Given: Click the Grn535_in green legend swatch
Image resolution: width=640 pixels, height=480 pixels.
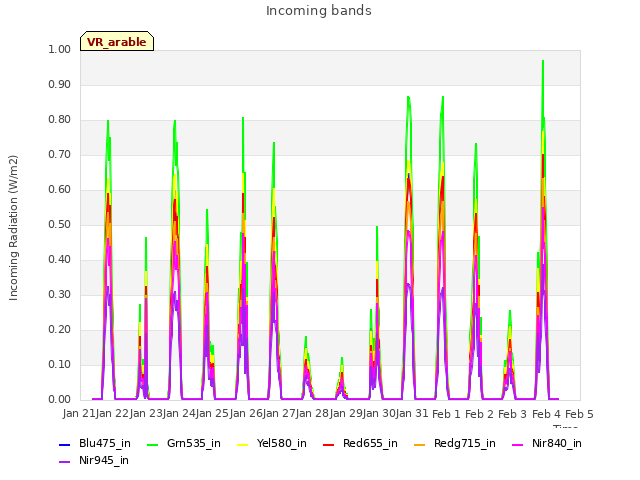Looking at the screenshot, I should click(152, 444).
